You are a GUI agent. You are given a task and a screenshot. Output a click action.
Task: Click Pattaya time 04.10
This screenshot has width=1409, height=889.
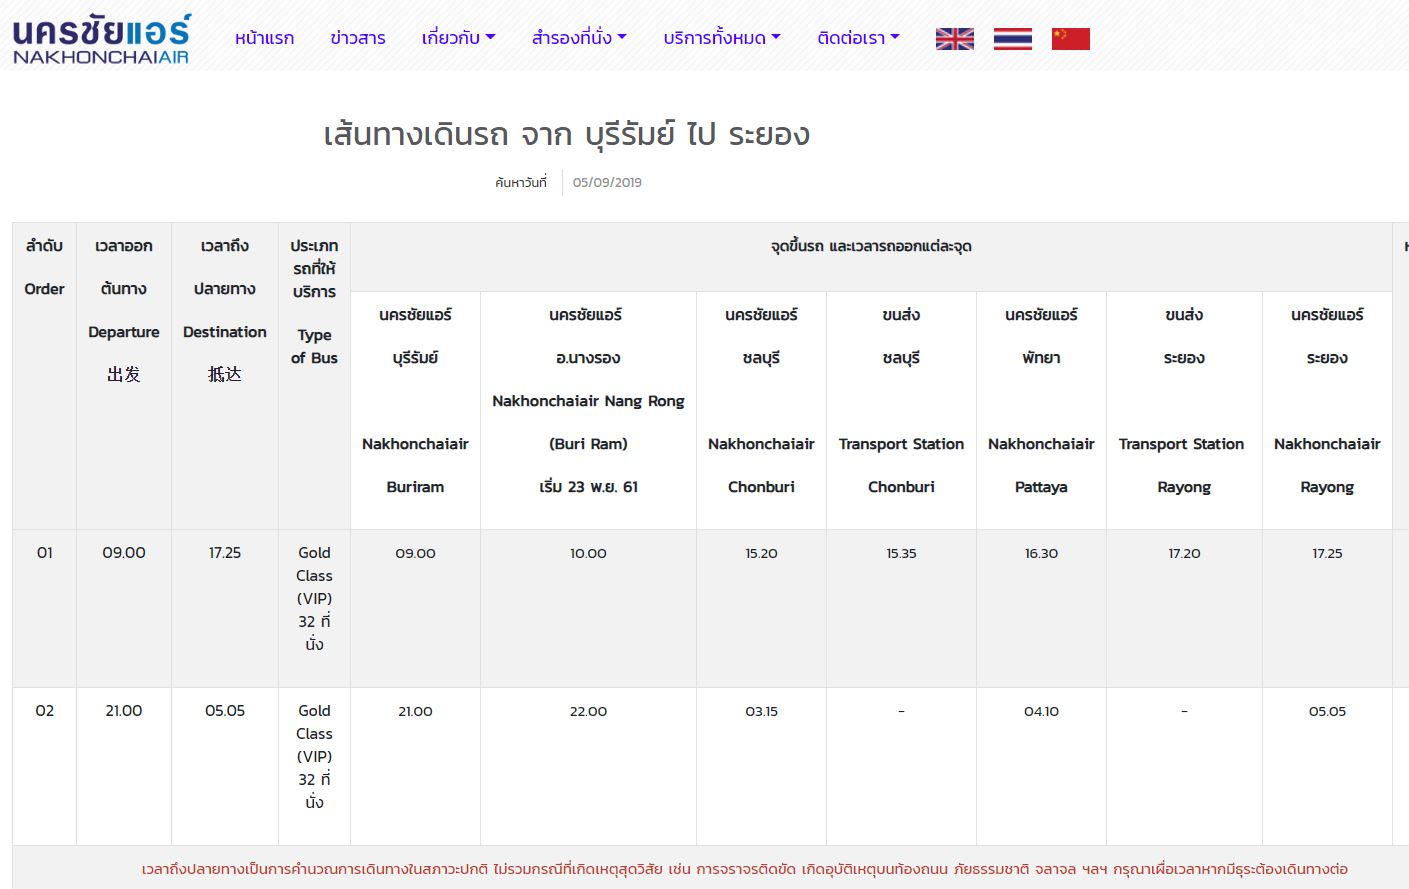click(1041, 711)
